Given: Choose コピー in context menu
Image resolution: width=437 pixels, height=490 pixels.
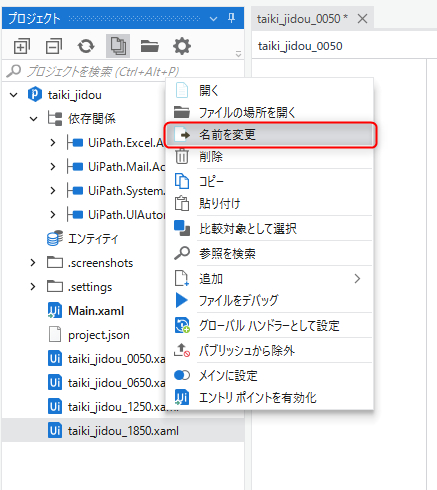Looking at the screenshot, I should pyautogui.click(x=269, y=181).
